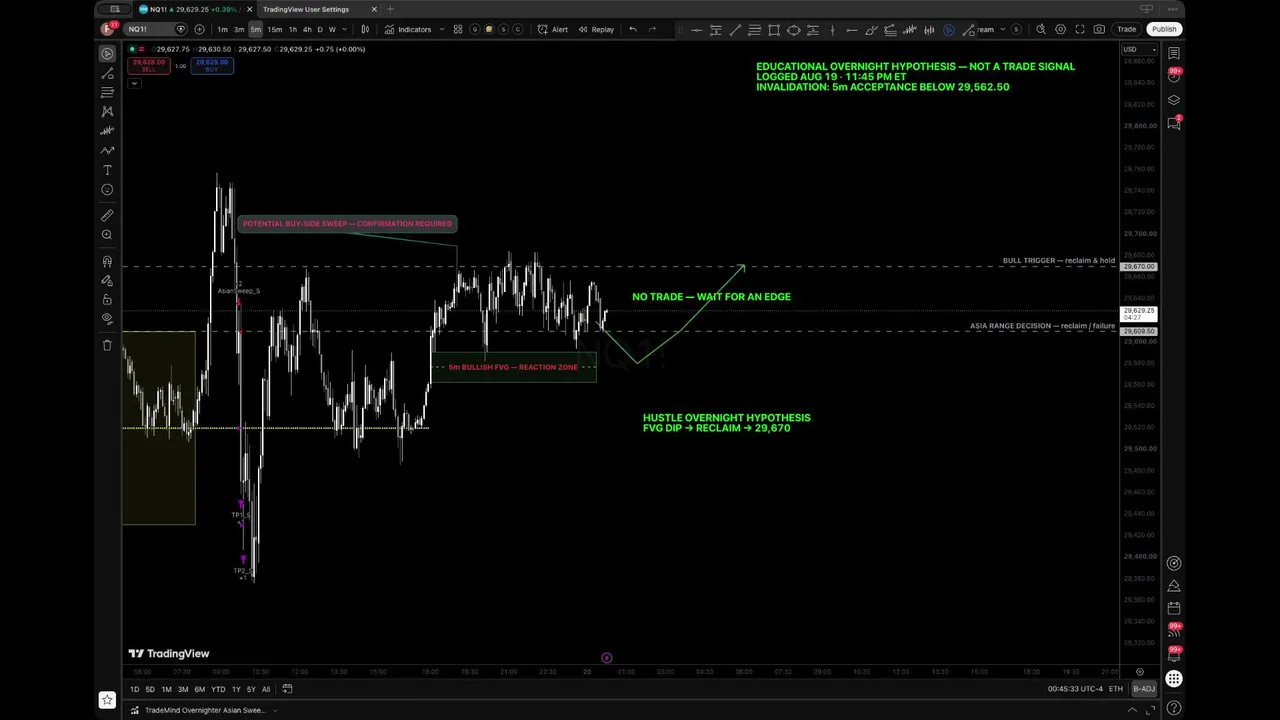Open the go to date calendar icon
This screenshot has width=1280, height=720.
click(287, 688)
